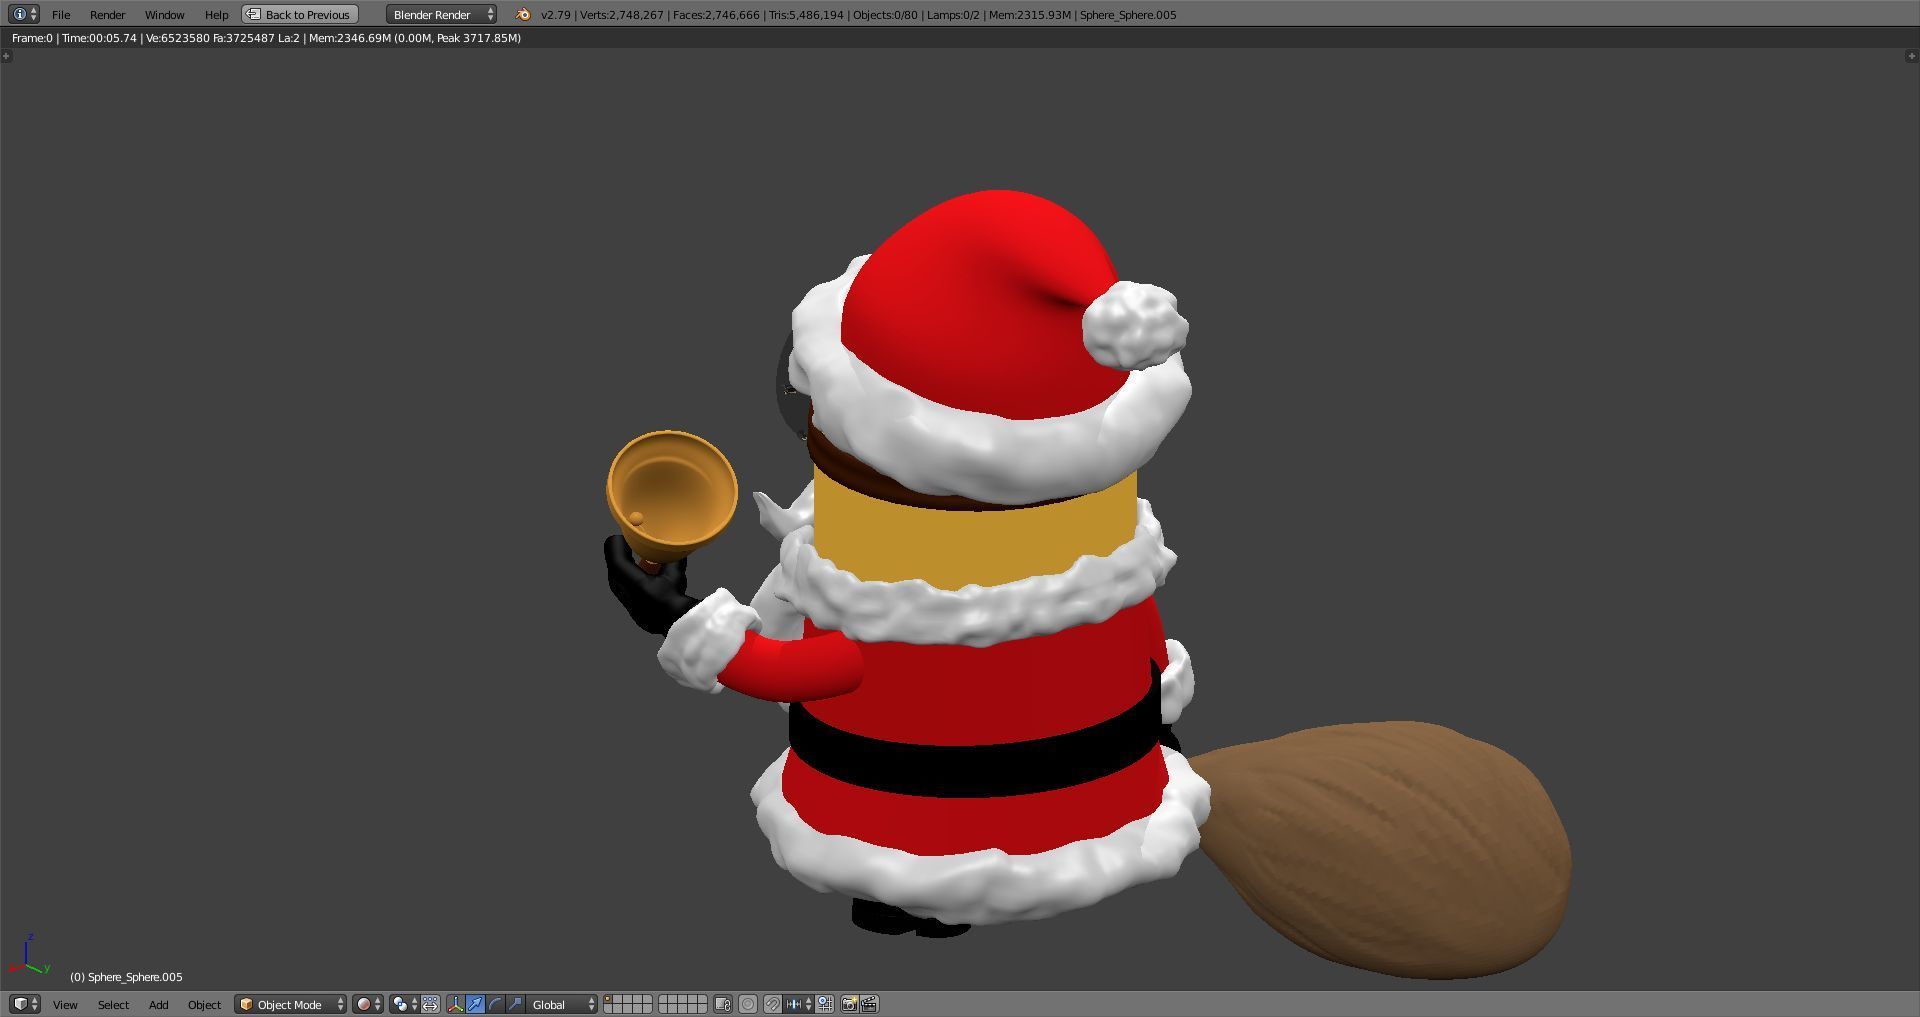Open the 3D View editor type selector
The height and width of the screenshot is (1017, 1920).
24,1004
